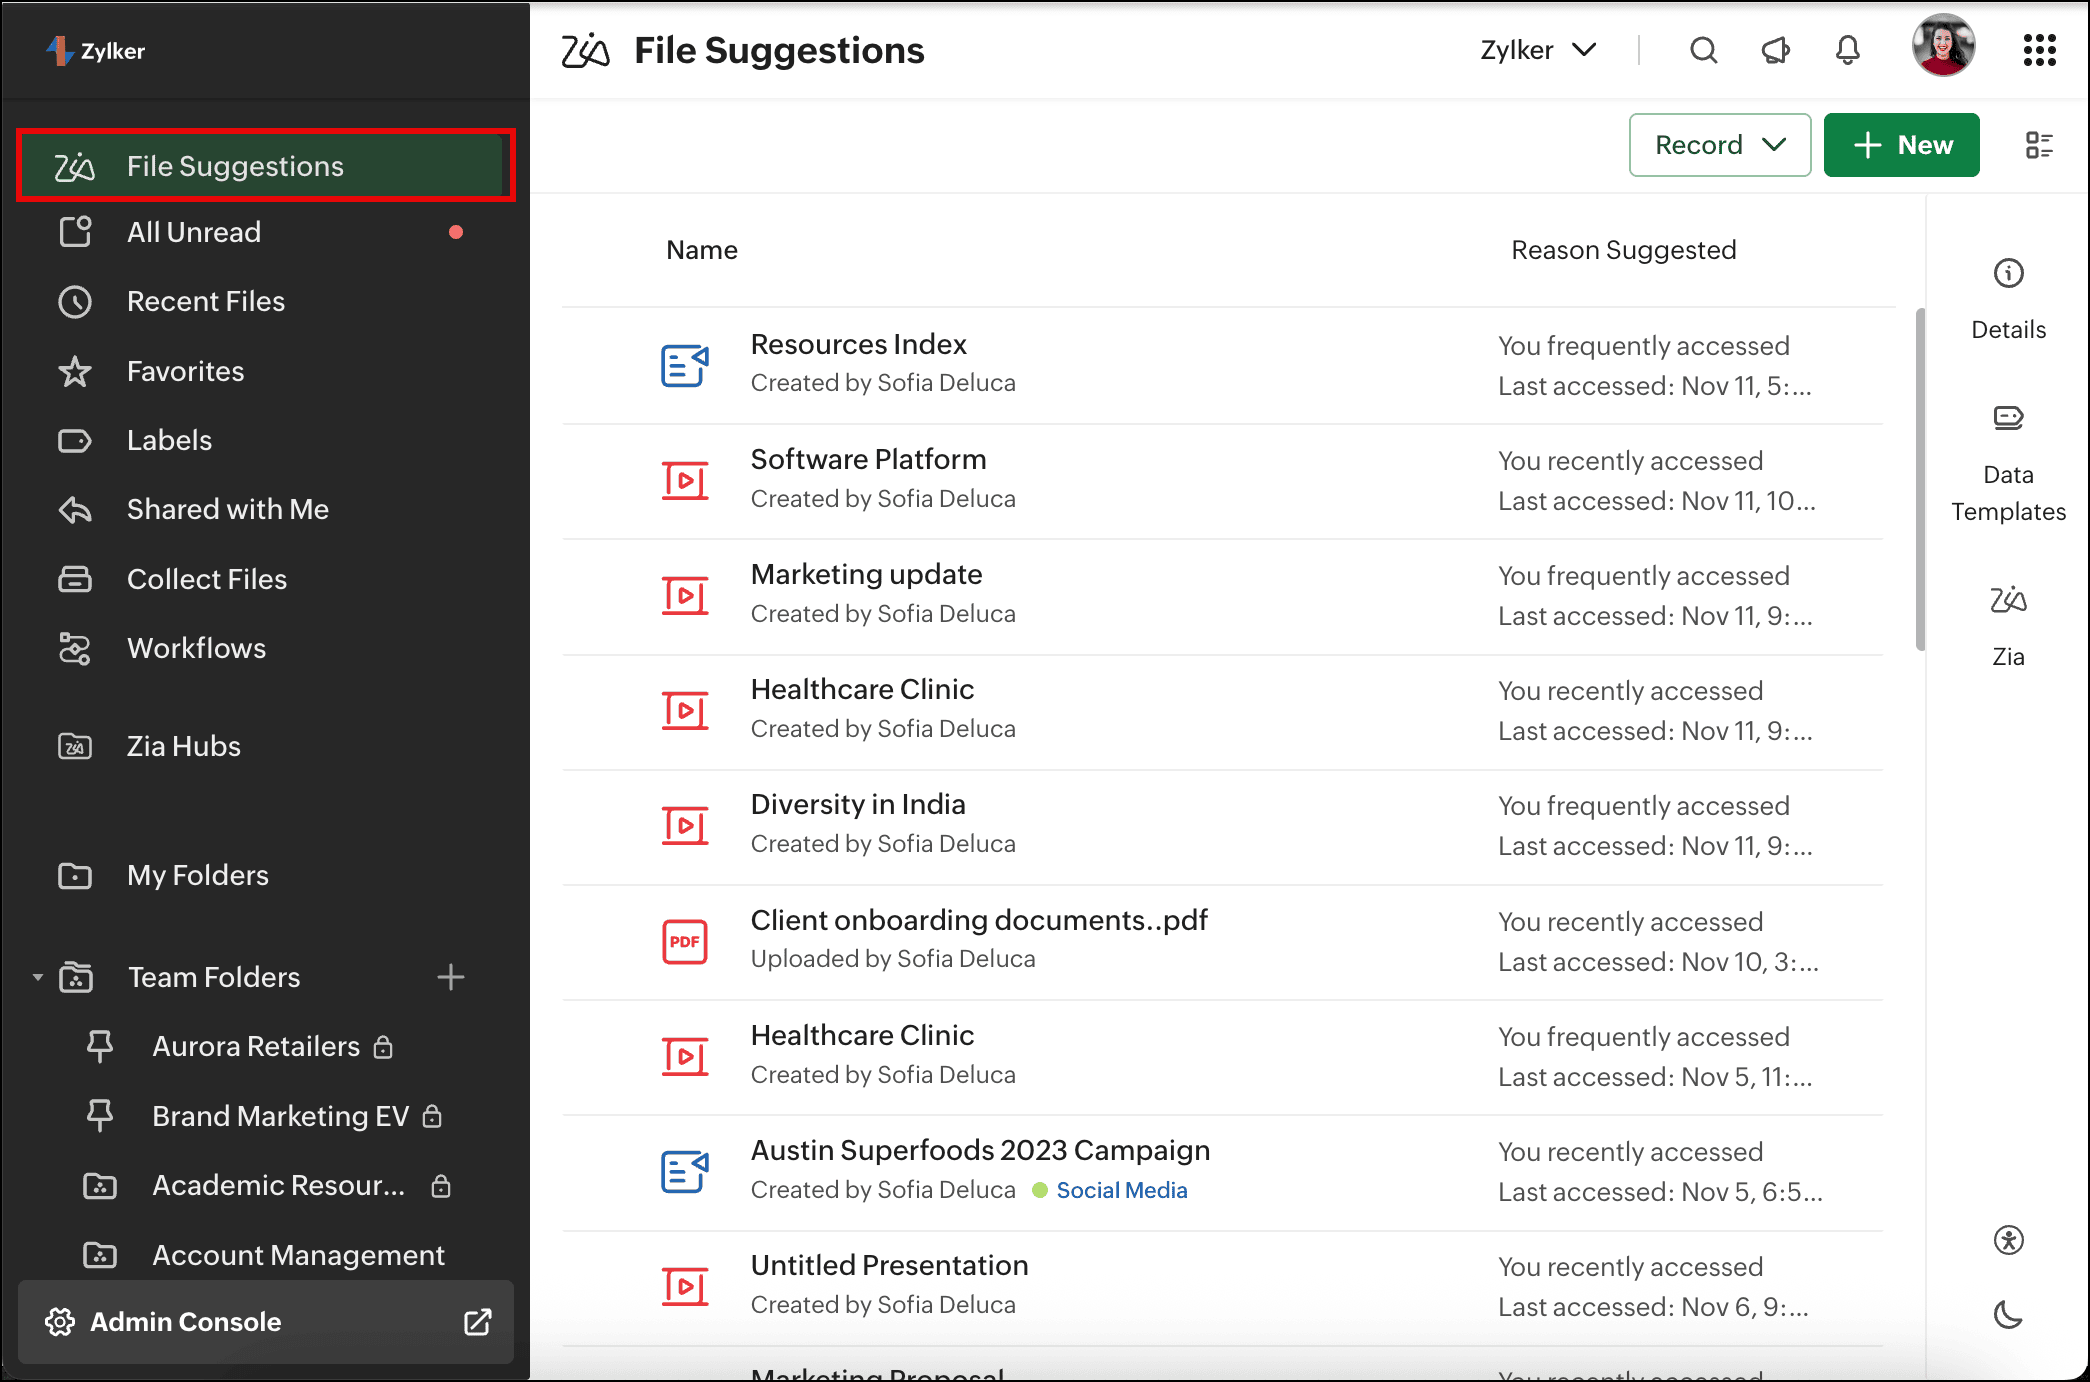This screenshot has height=1382, width=2090.
Task: Toggle dark mode moon icon
Action: tap(2008, 1315)
